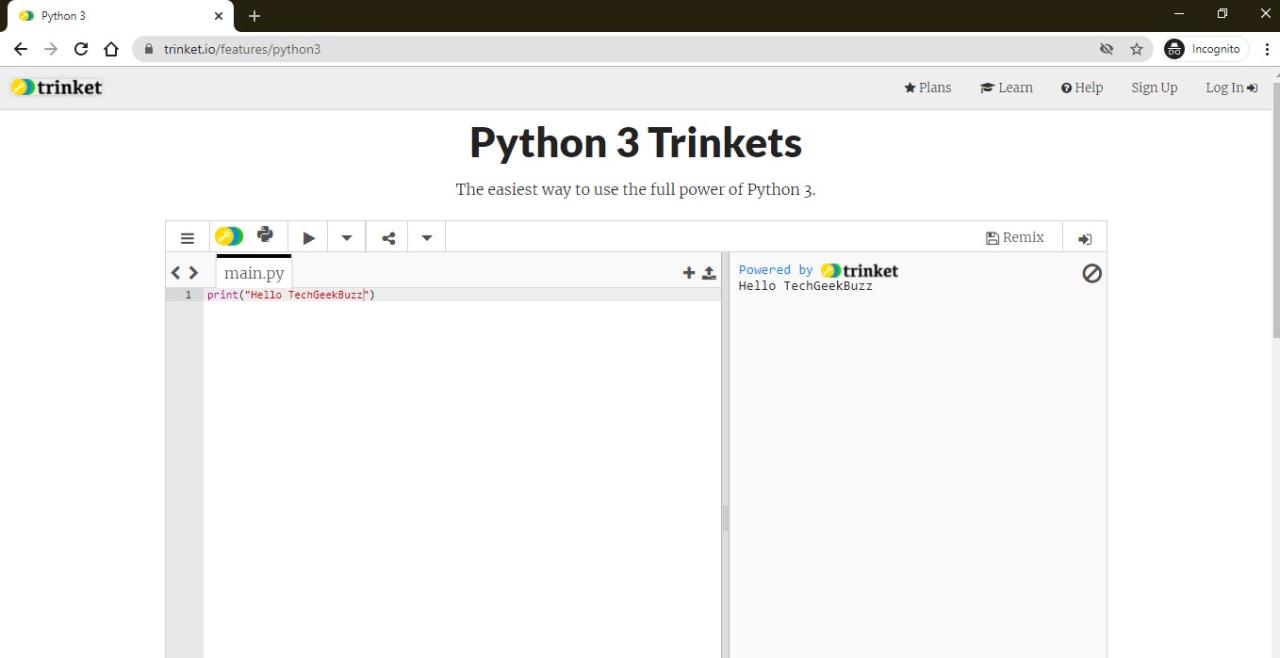
Task: Add a new file with the plus icon
Action: (689, 272)
